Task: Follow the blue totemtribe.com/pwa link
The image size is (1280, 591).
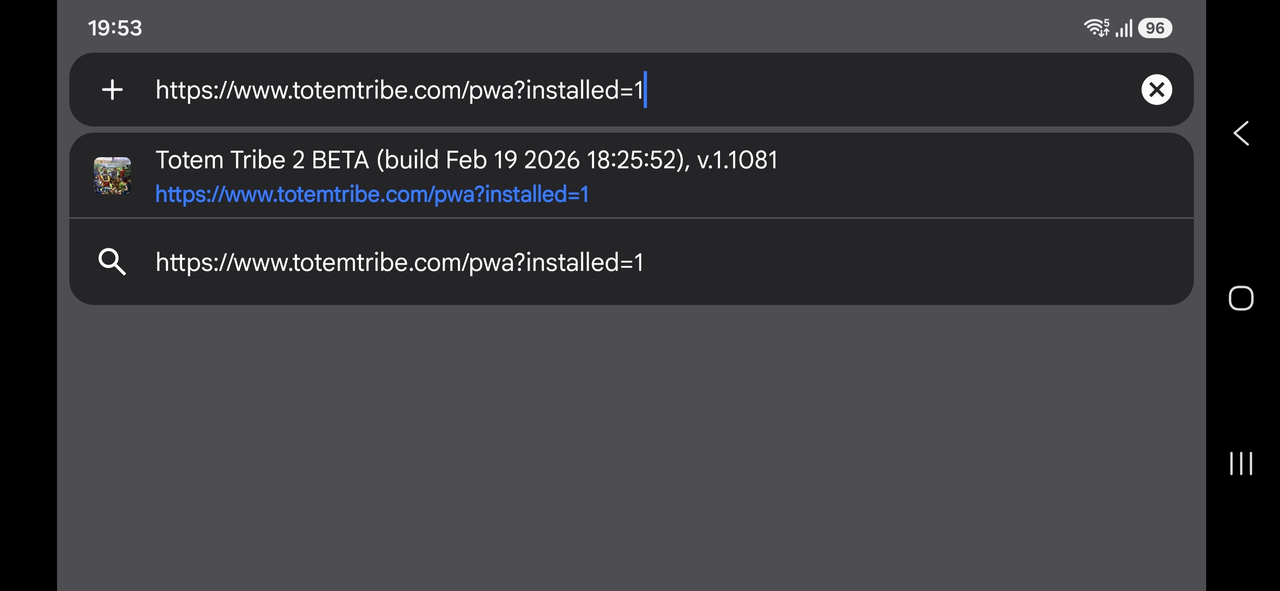Action: (x=372, y=194)
